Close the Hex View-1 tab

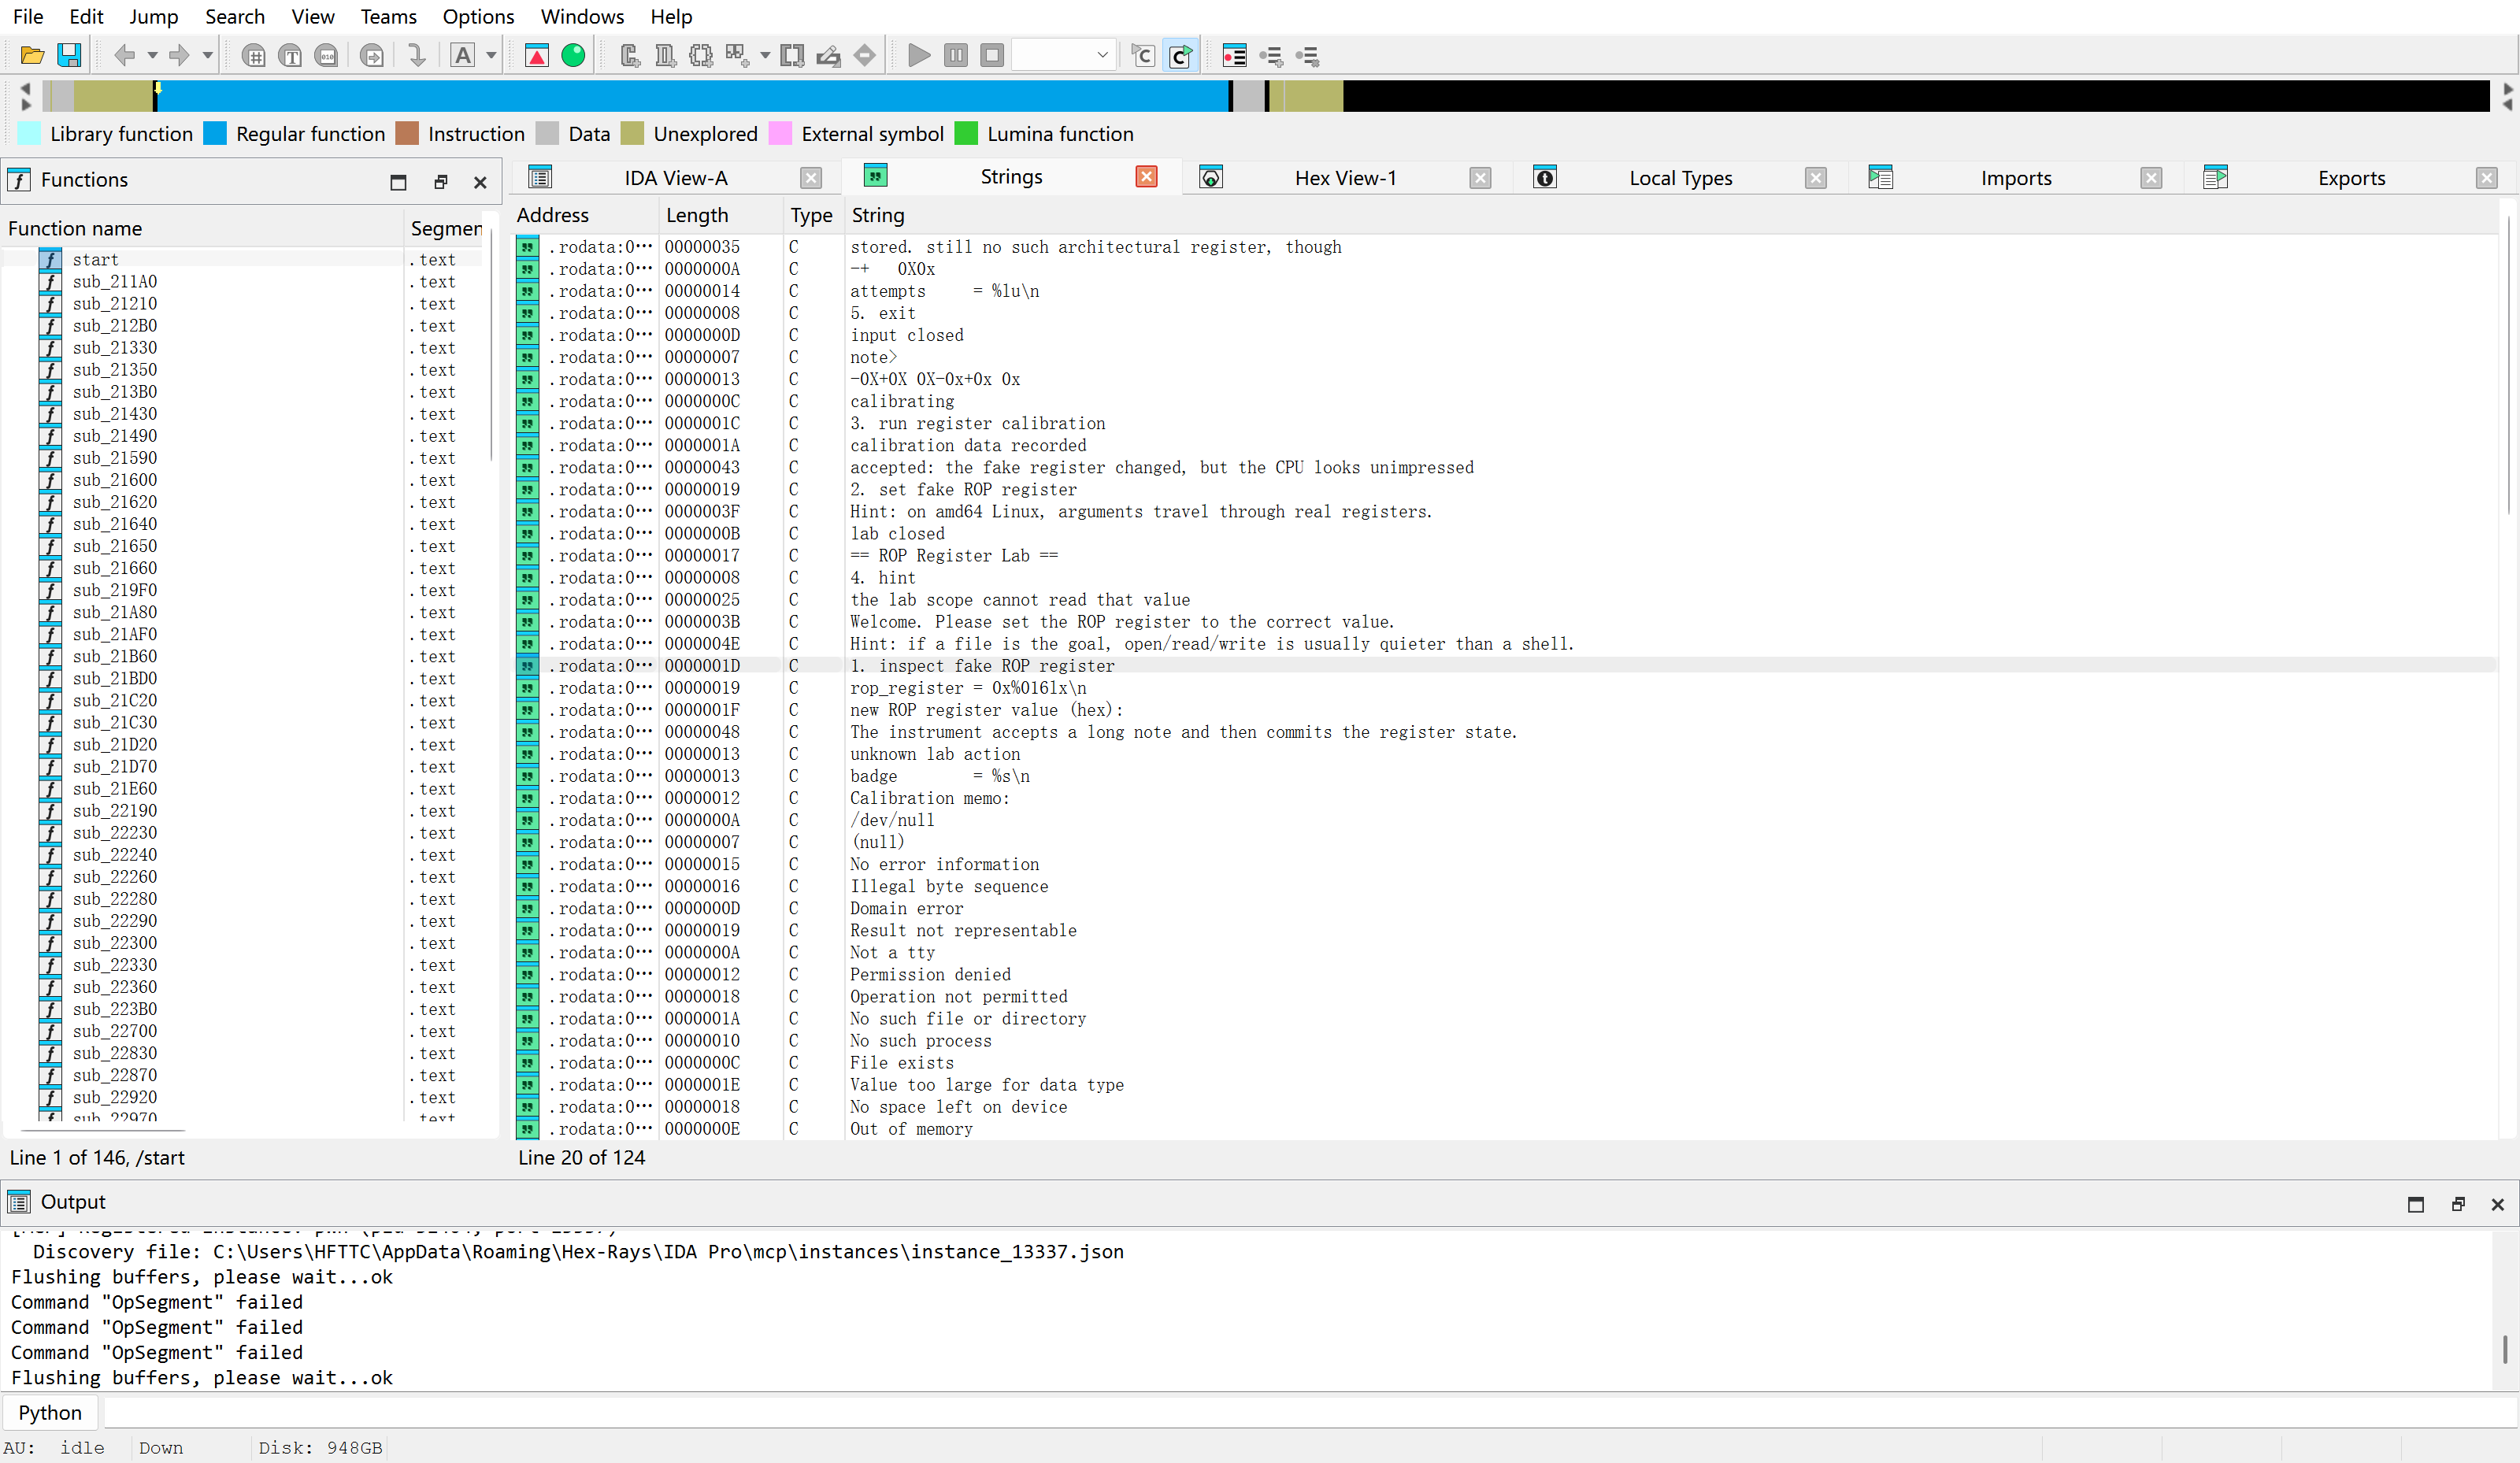(1480, 178)
